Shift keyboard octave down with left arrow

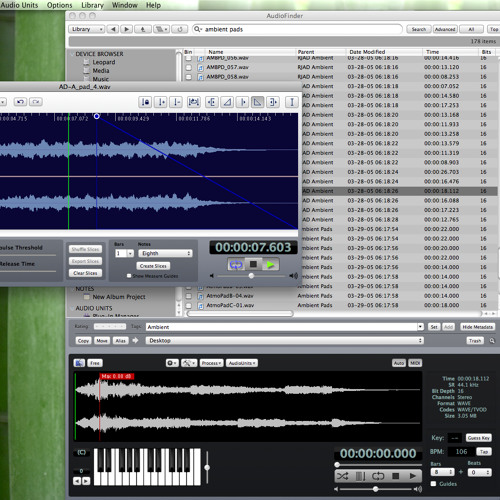pos(77,481)
